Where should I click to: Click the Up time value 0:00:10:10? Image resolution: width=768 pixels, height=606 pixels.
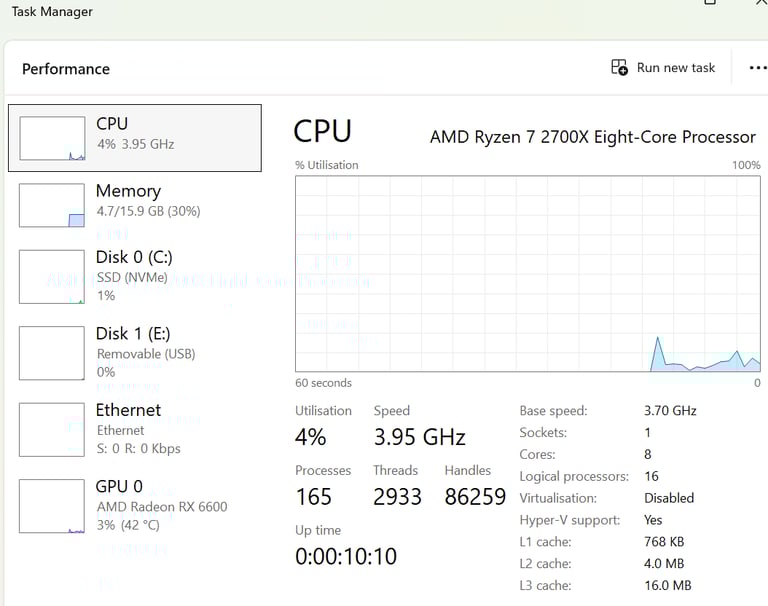pyautogui.click(x=346, y=557)
